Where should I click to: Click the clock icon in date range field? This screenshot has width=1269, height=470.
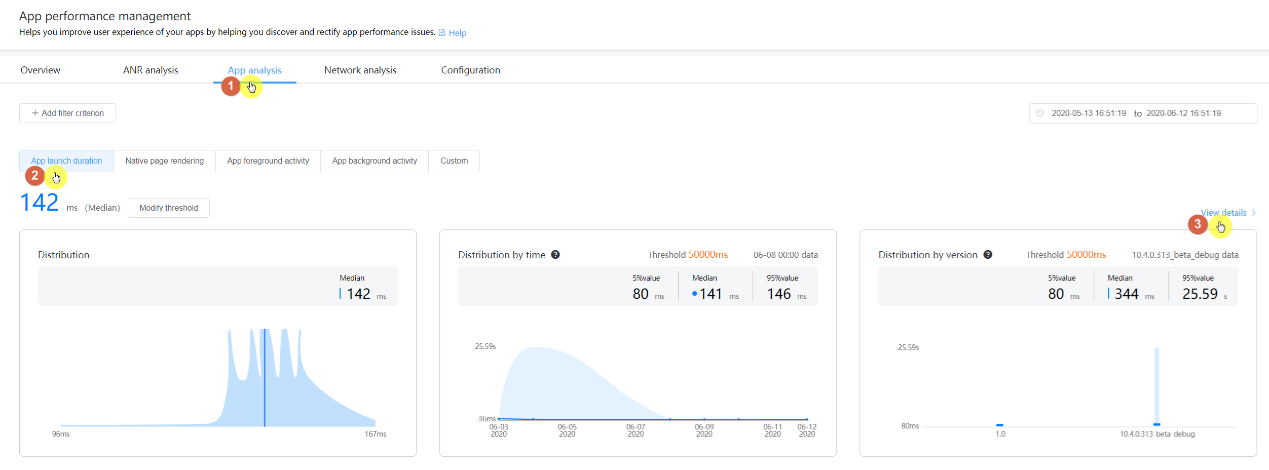(1040, 113)
